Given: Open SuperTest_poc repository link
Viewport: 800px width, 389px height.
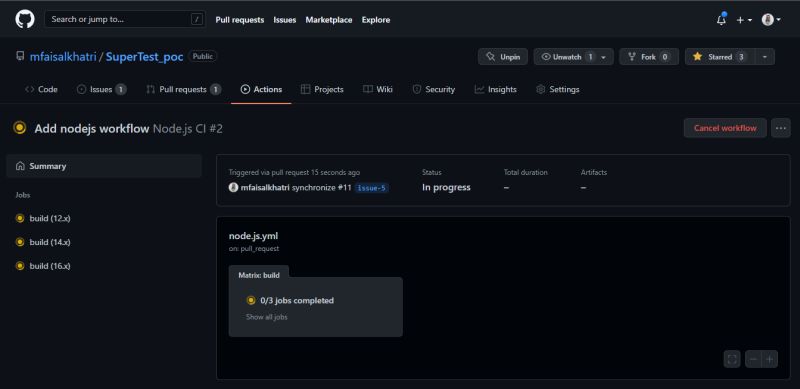Looking at the screenshot, I should pyautogui.click(x=144, y=57).
